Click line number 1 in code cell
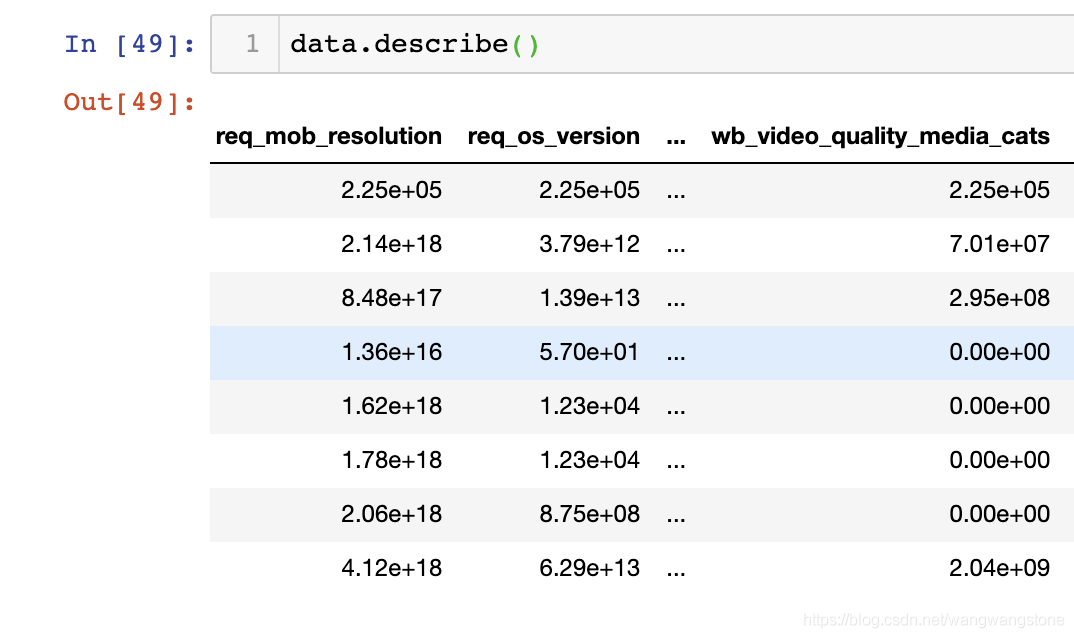Image resolution: width=1074 pixels, height=638 pixels. tap(251, 45)
